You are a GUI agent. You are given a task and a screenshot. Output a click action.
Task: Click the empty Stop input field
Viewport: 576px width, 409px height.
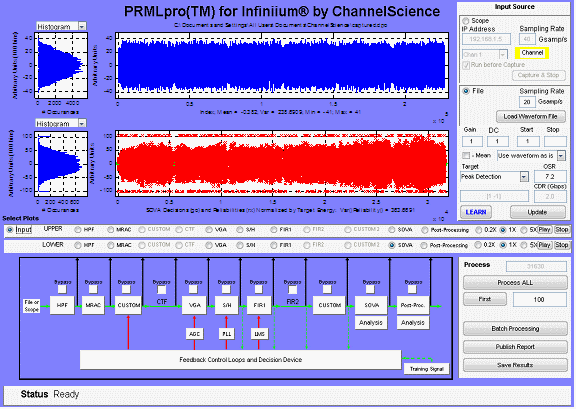tap(555, 141)
